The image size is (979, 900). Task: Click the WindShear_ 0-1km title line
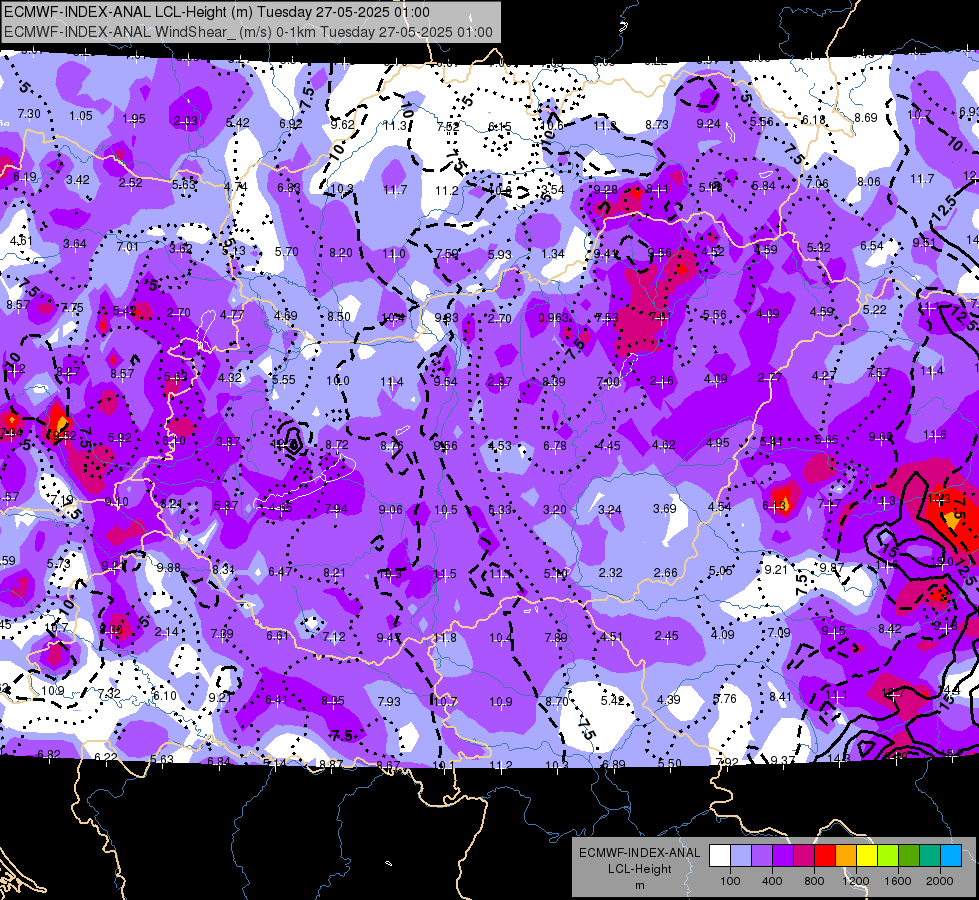coord(248,32)
